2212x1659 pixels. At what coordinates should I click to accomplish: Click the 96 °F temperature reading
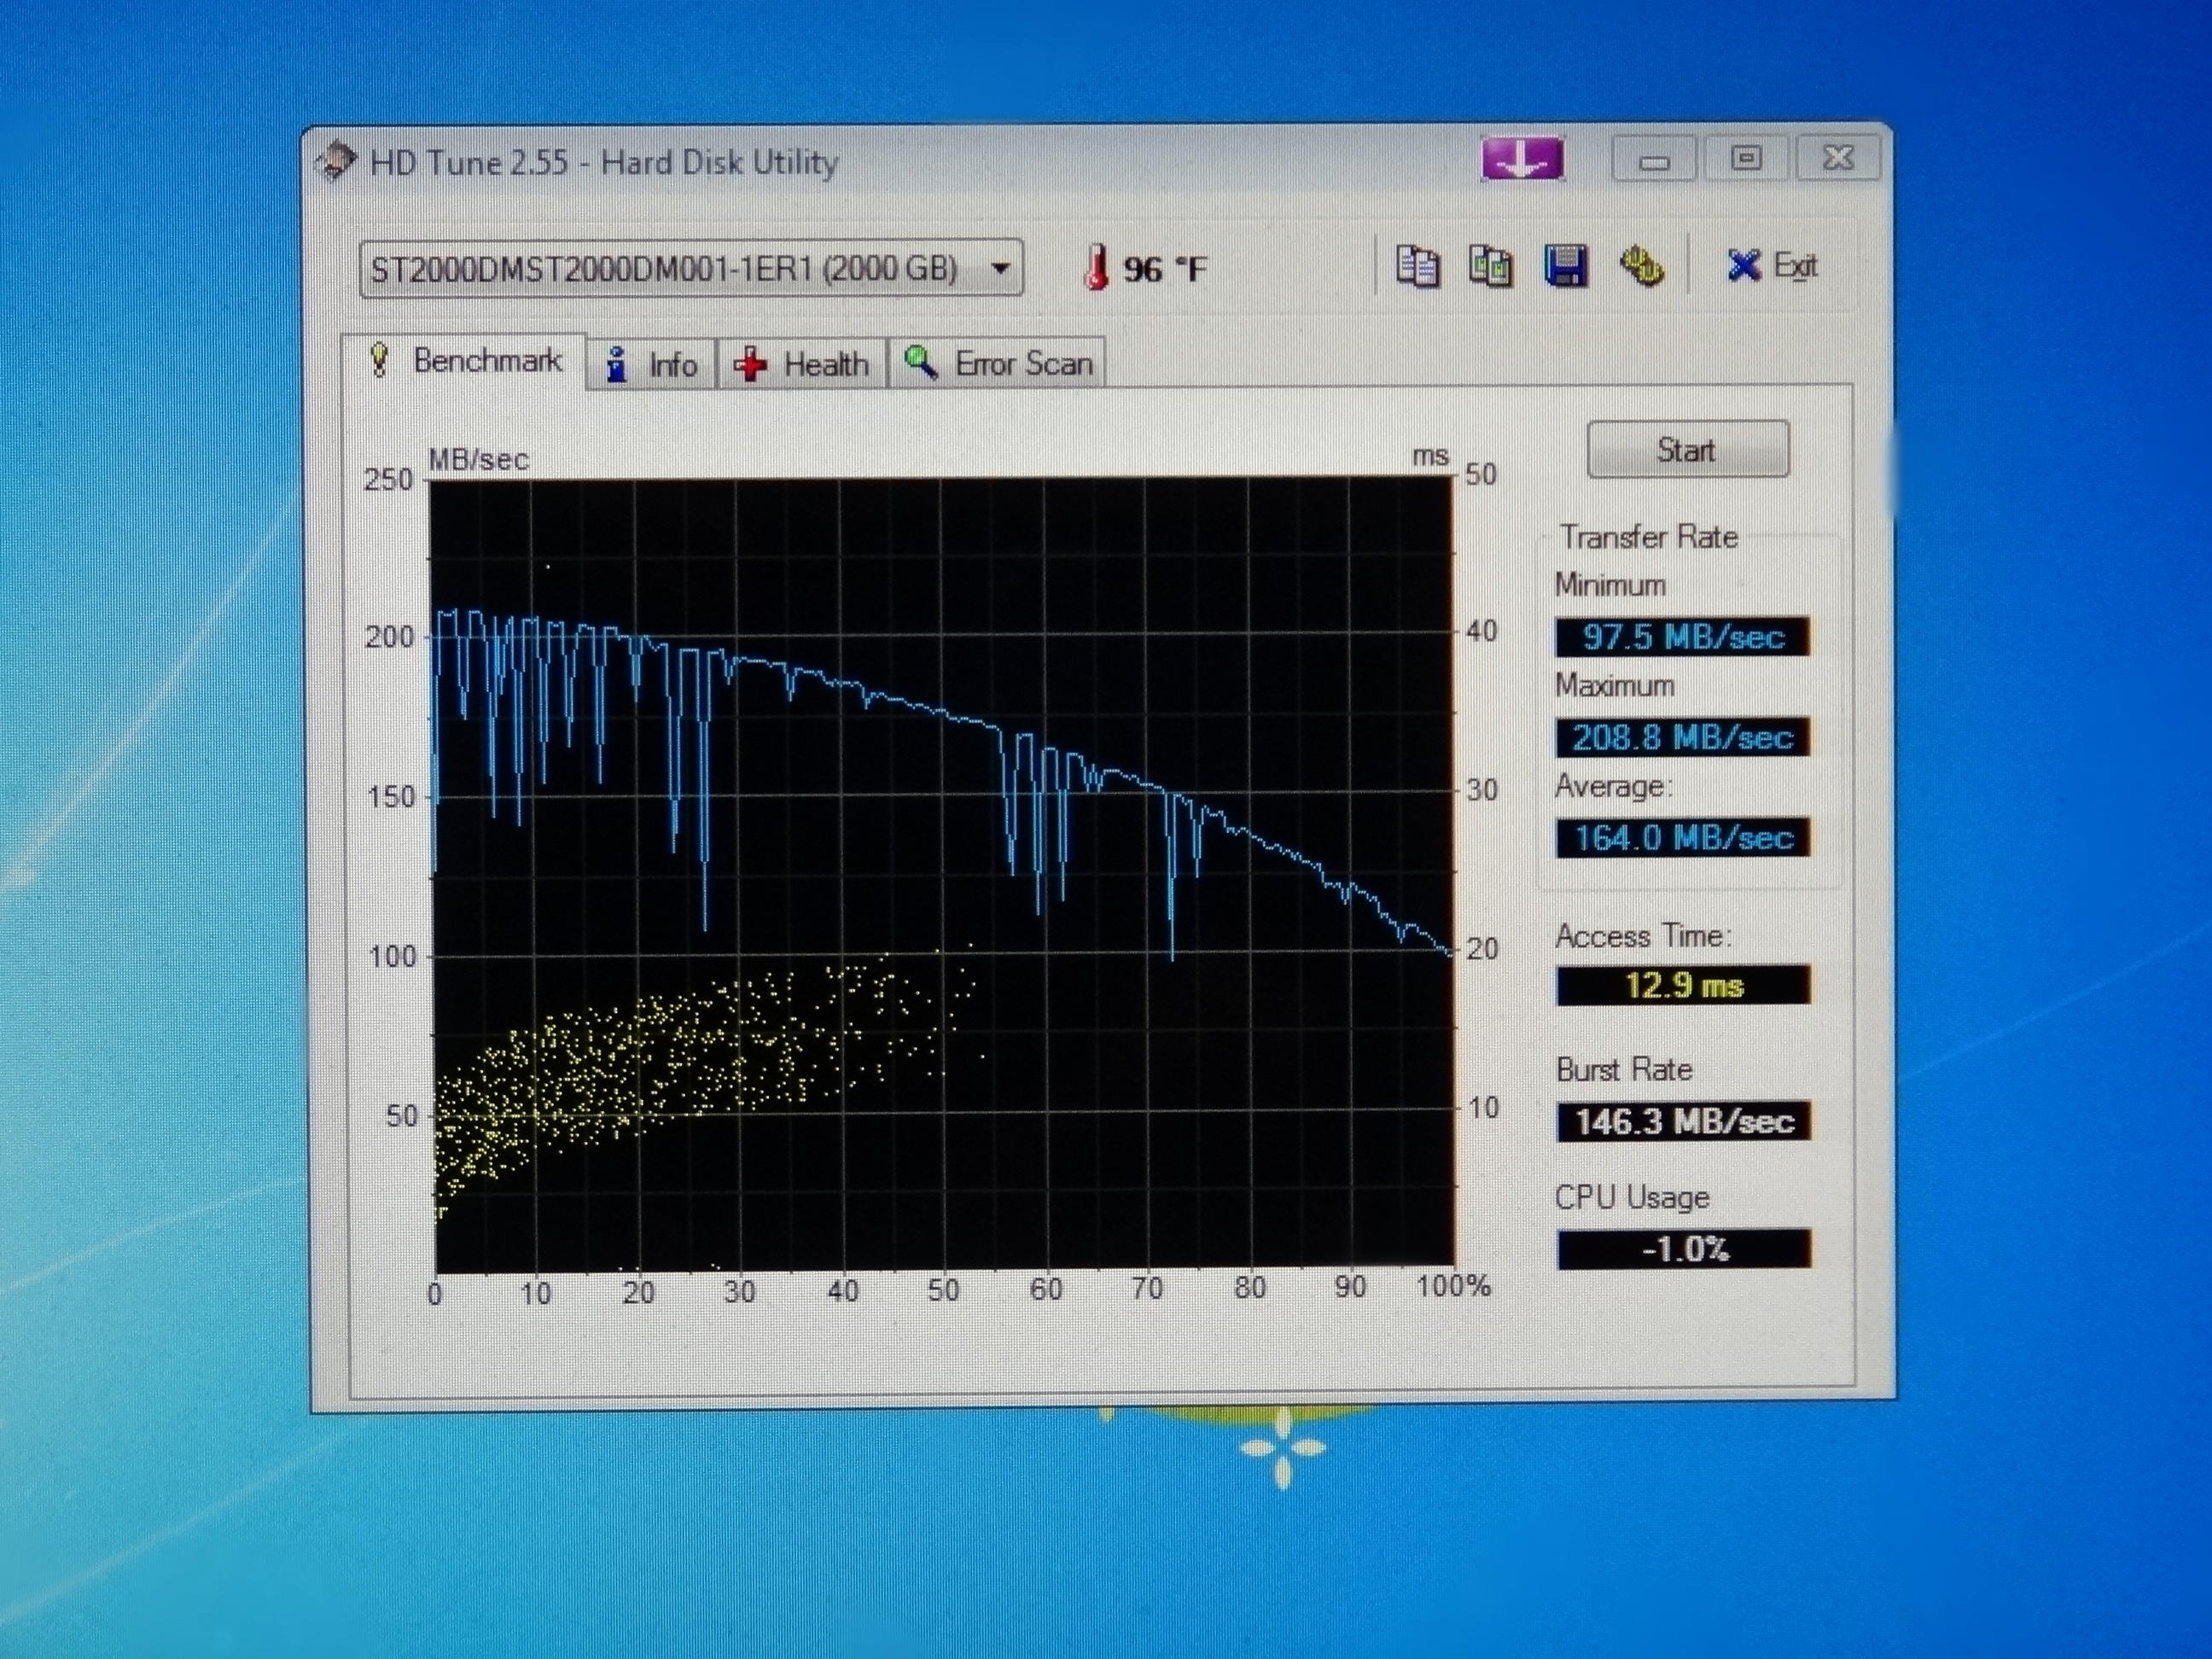point(1165,269)
